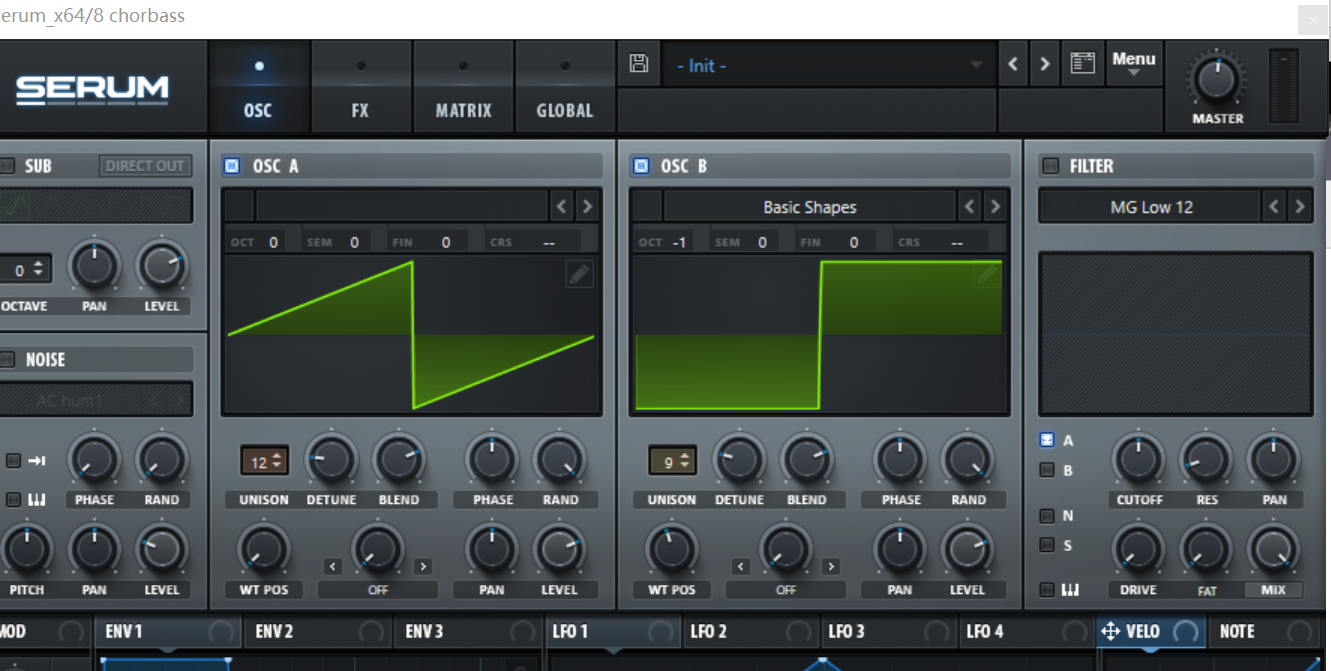Click the OSC B waveform display
Image resolution: width=1331 pixels, height=671 pixels.
coord(819,335)
